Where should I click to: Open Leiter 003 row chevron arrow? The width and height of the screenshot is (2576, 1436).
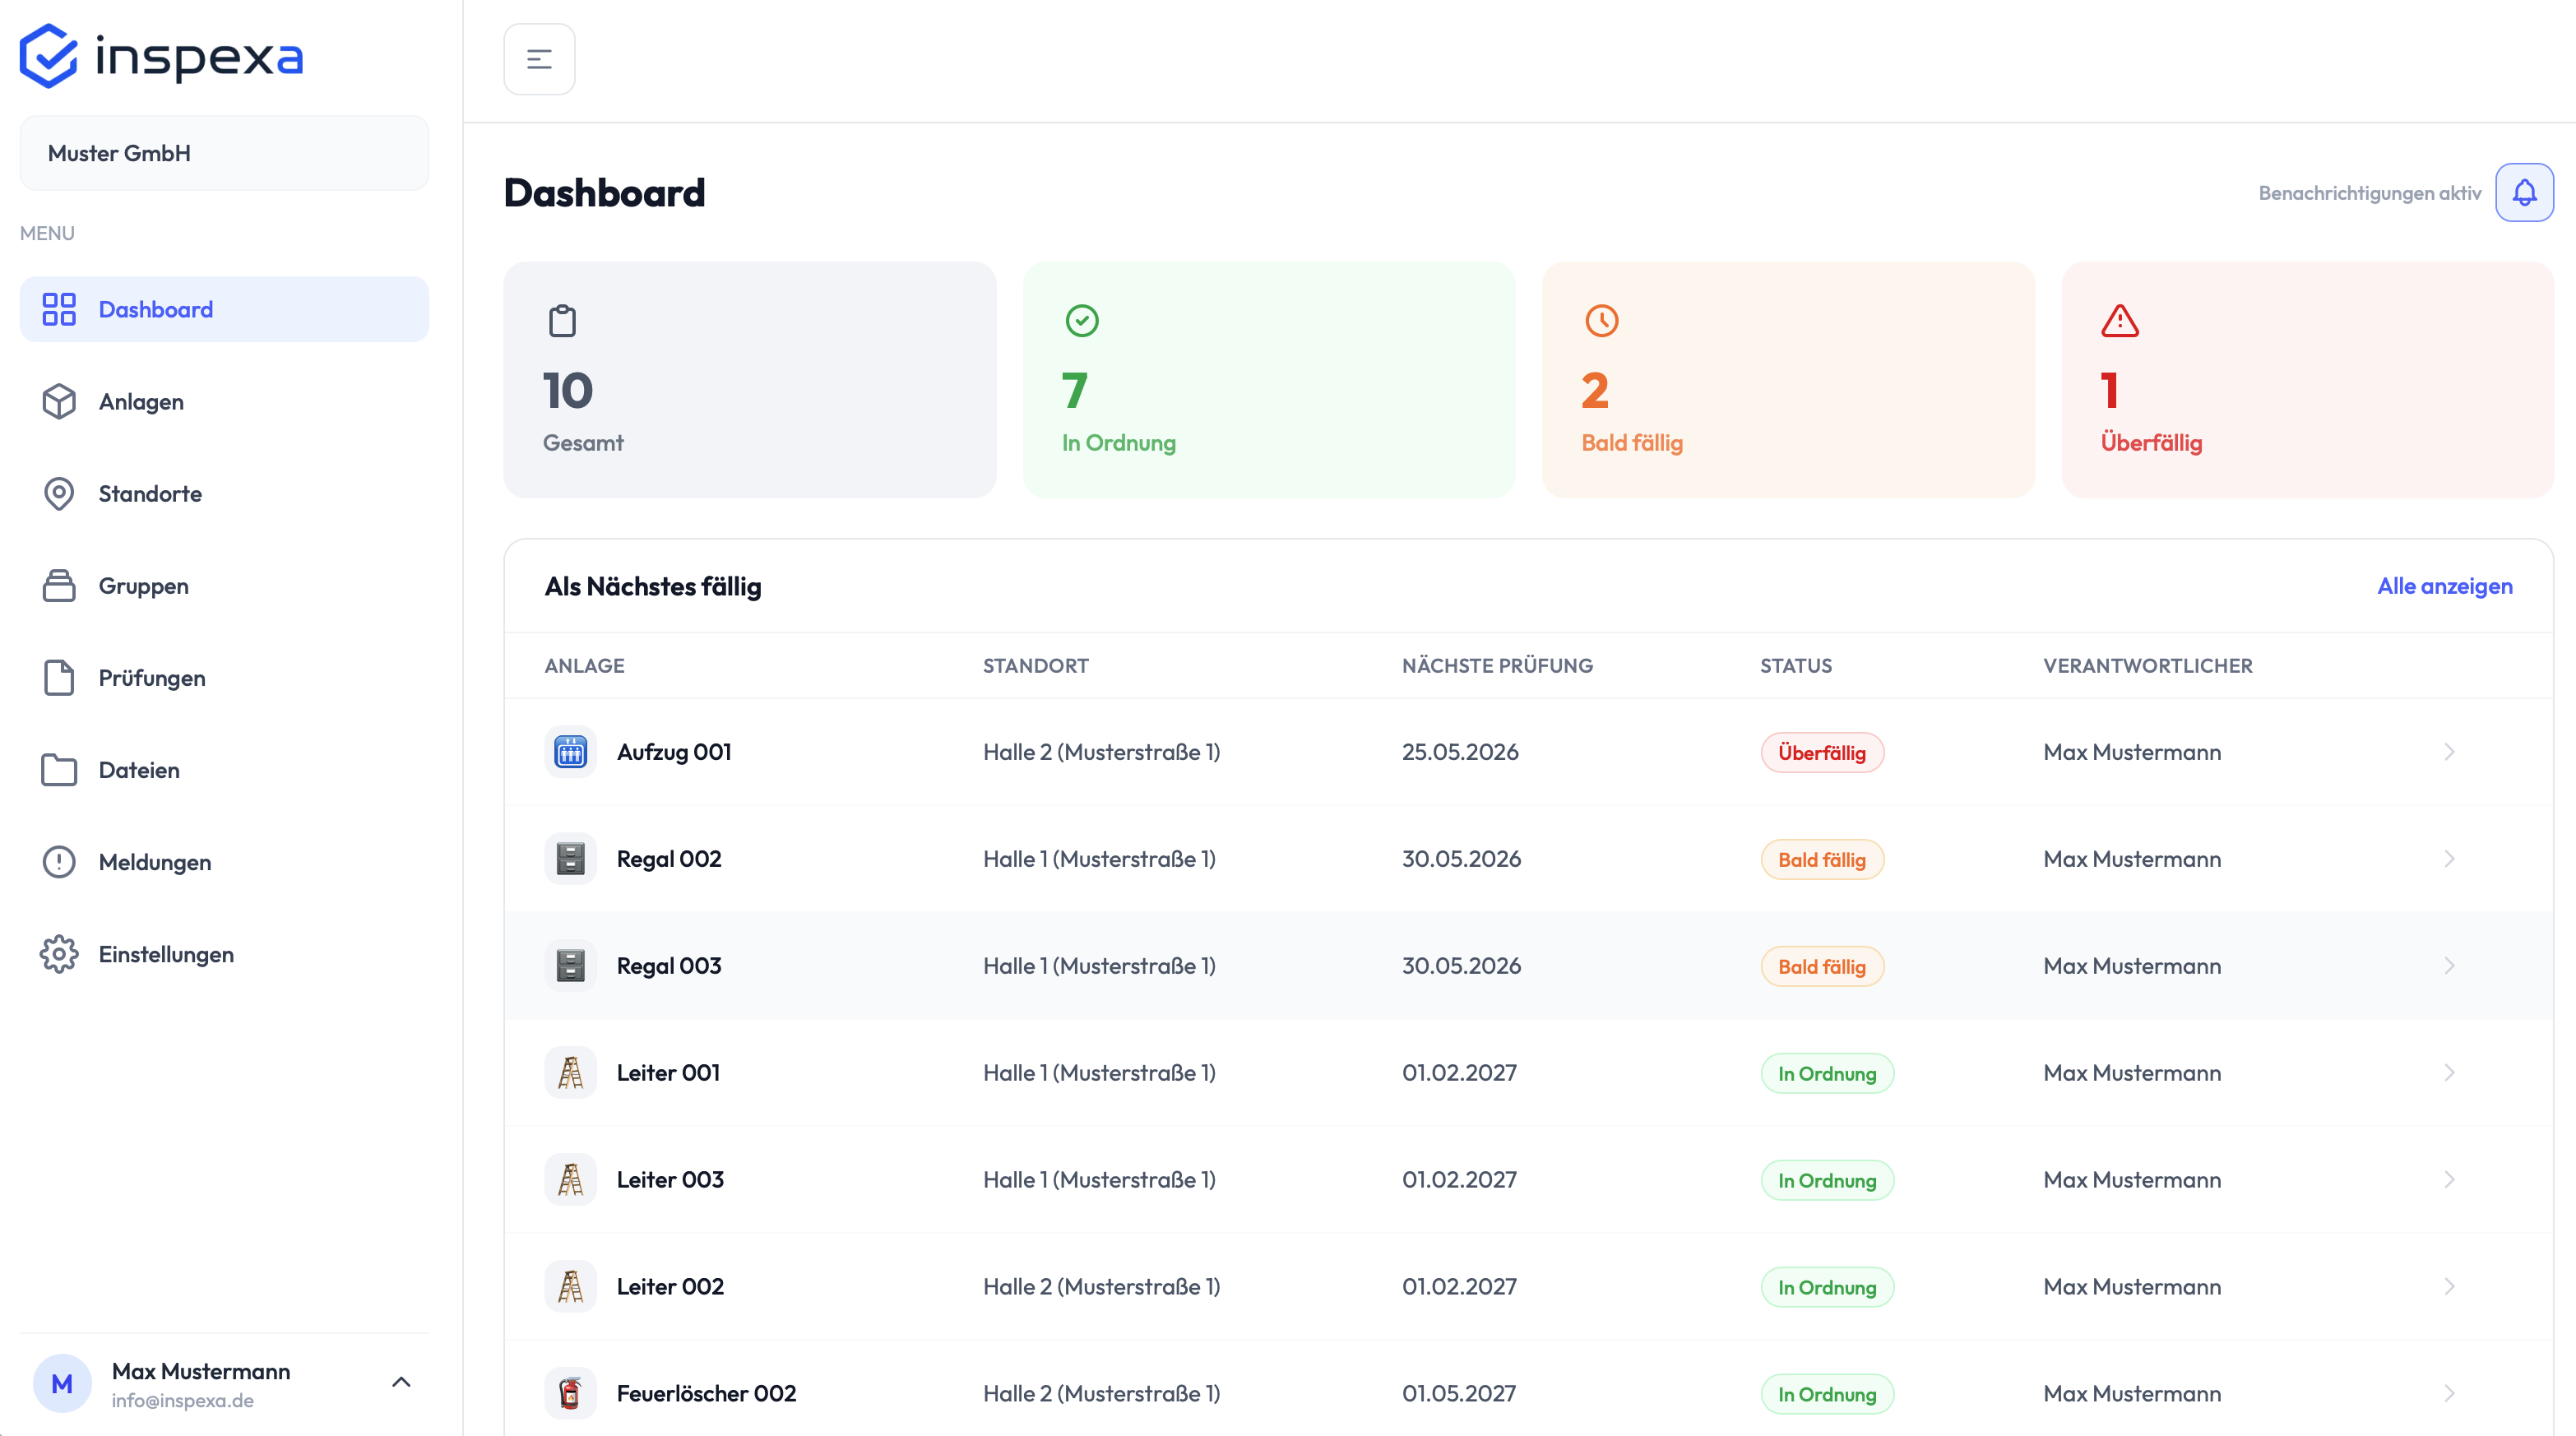click(2449, 1180)
